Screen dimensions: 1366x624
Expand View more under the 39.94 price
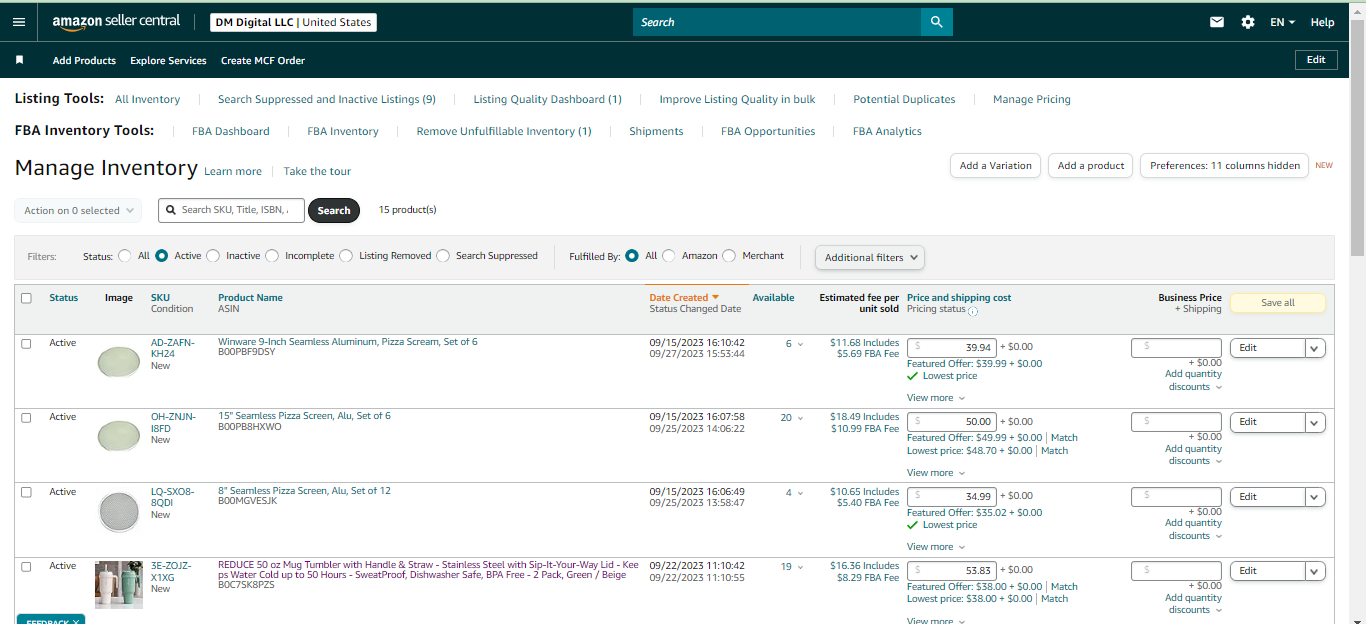[936, 398]
